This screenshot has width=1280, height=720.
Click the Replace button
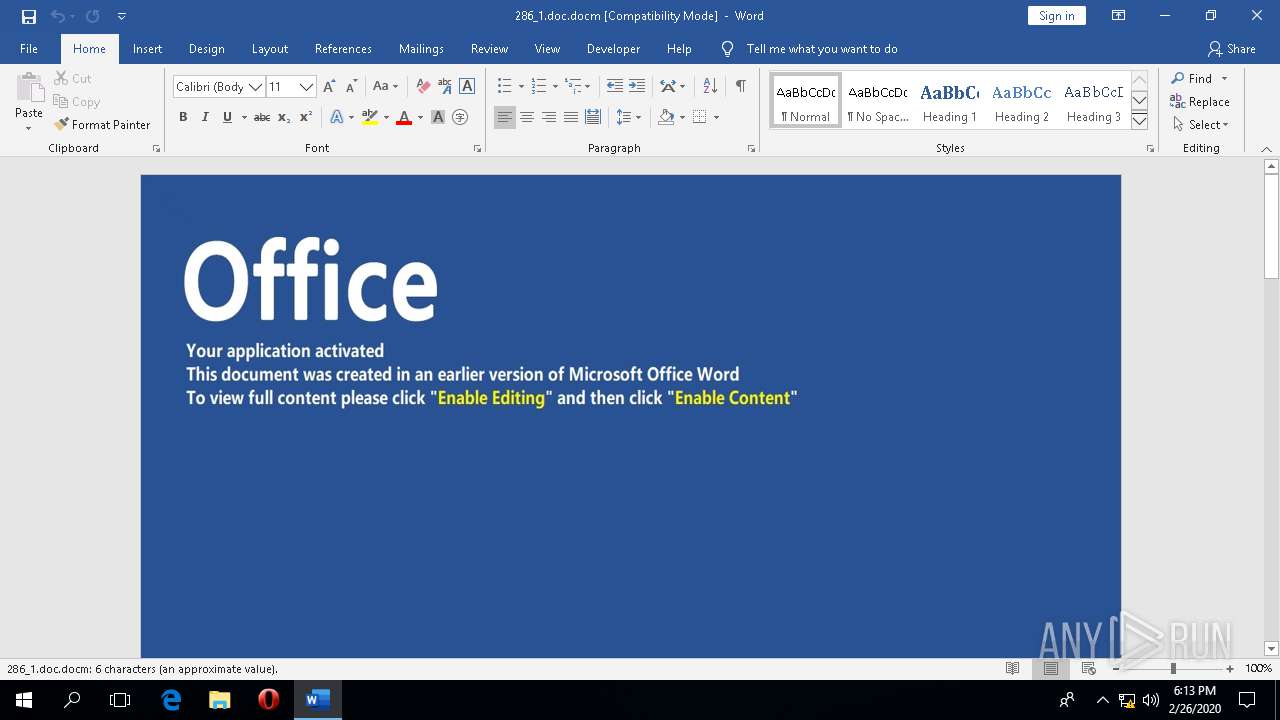click(1200, 102)
